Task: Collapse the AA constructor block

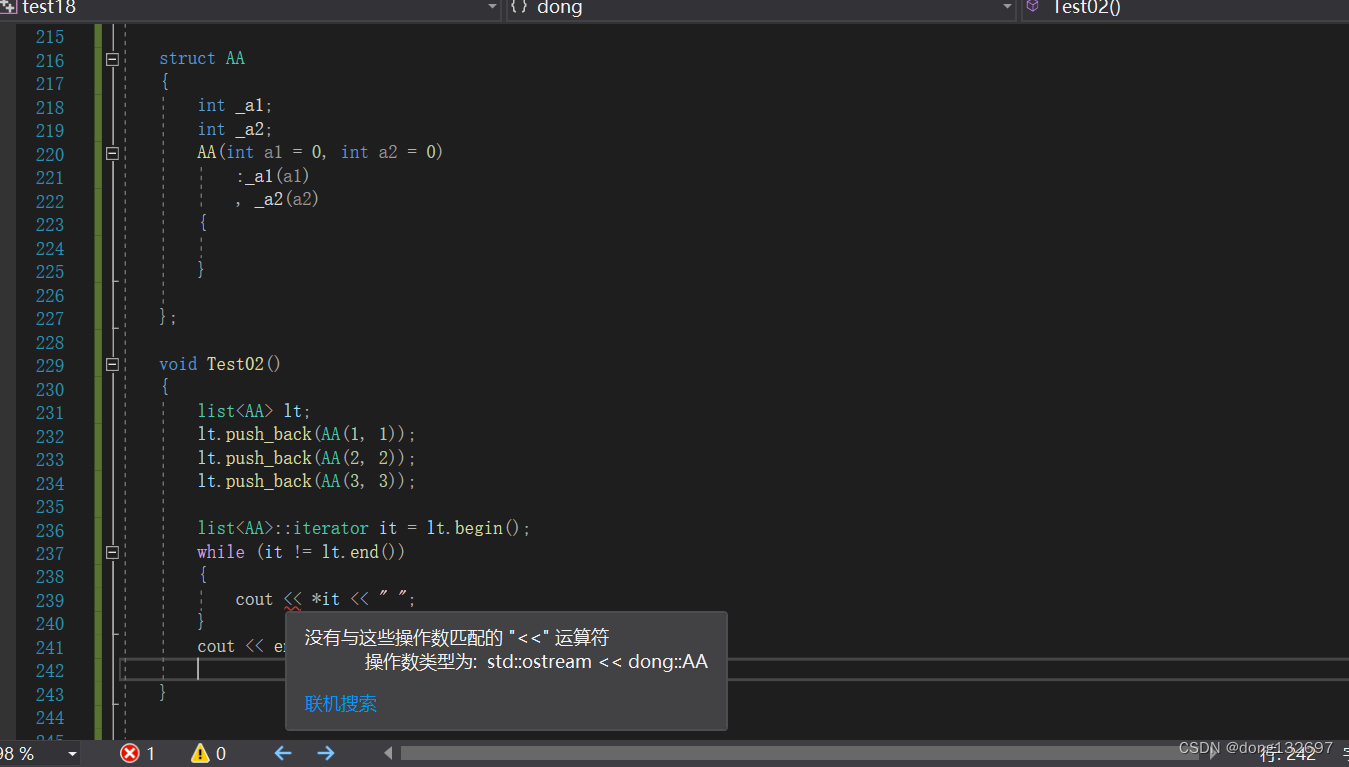Action: point(112,153)
